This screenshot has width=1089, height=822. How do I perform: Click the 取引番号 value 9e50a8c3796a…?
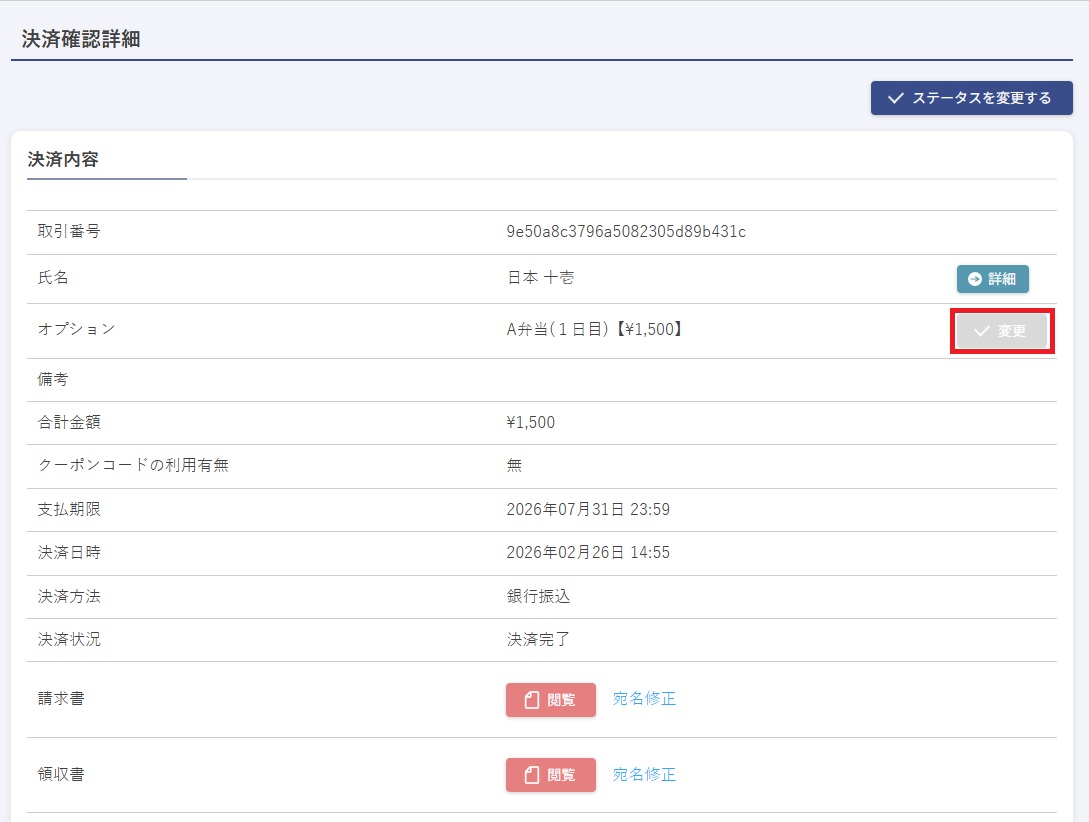pos(626,232)
